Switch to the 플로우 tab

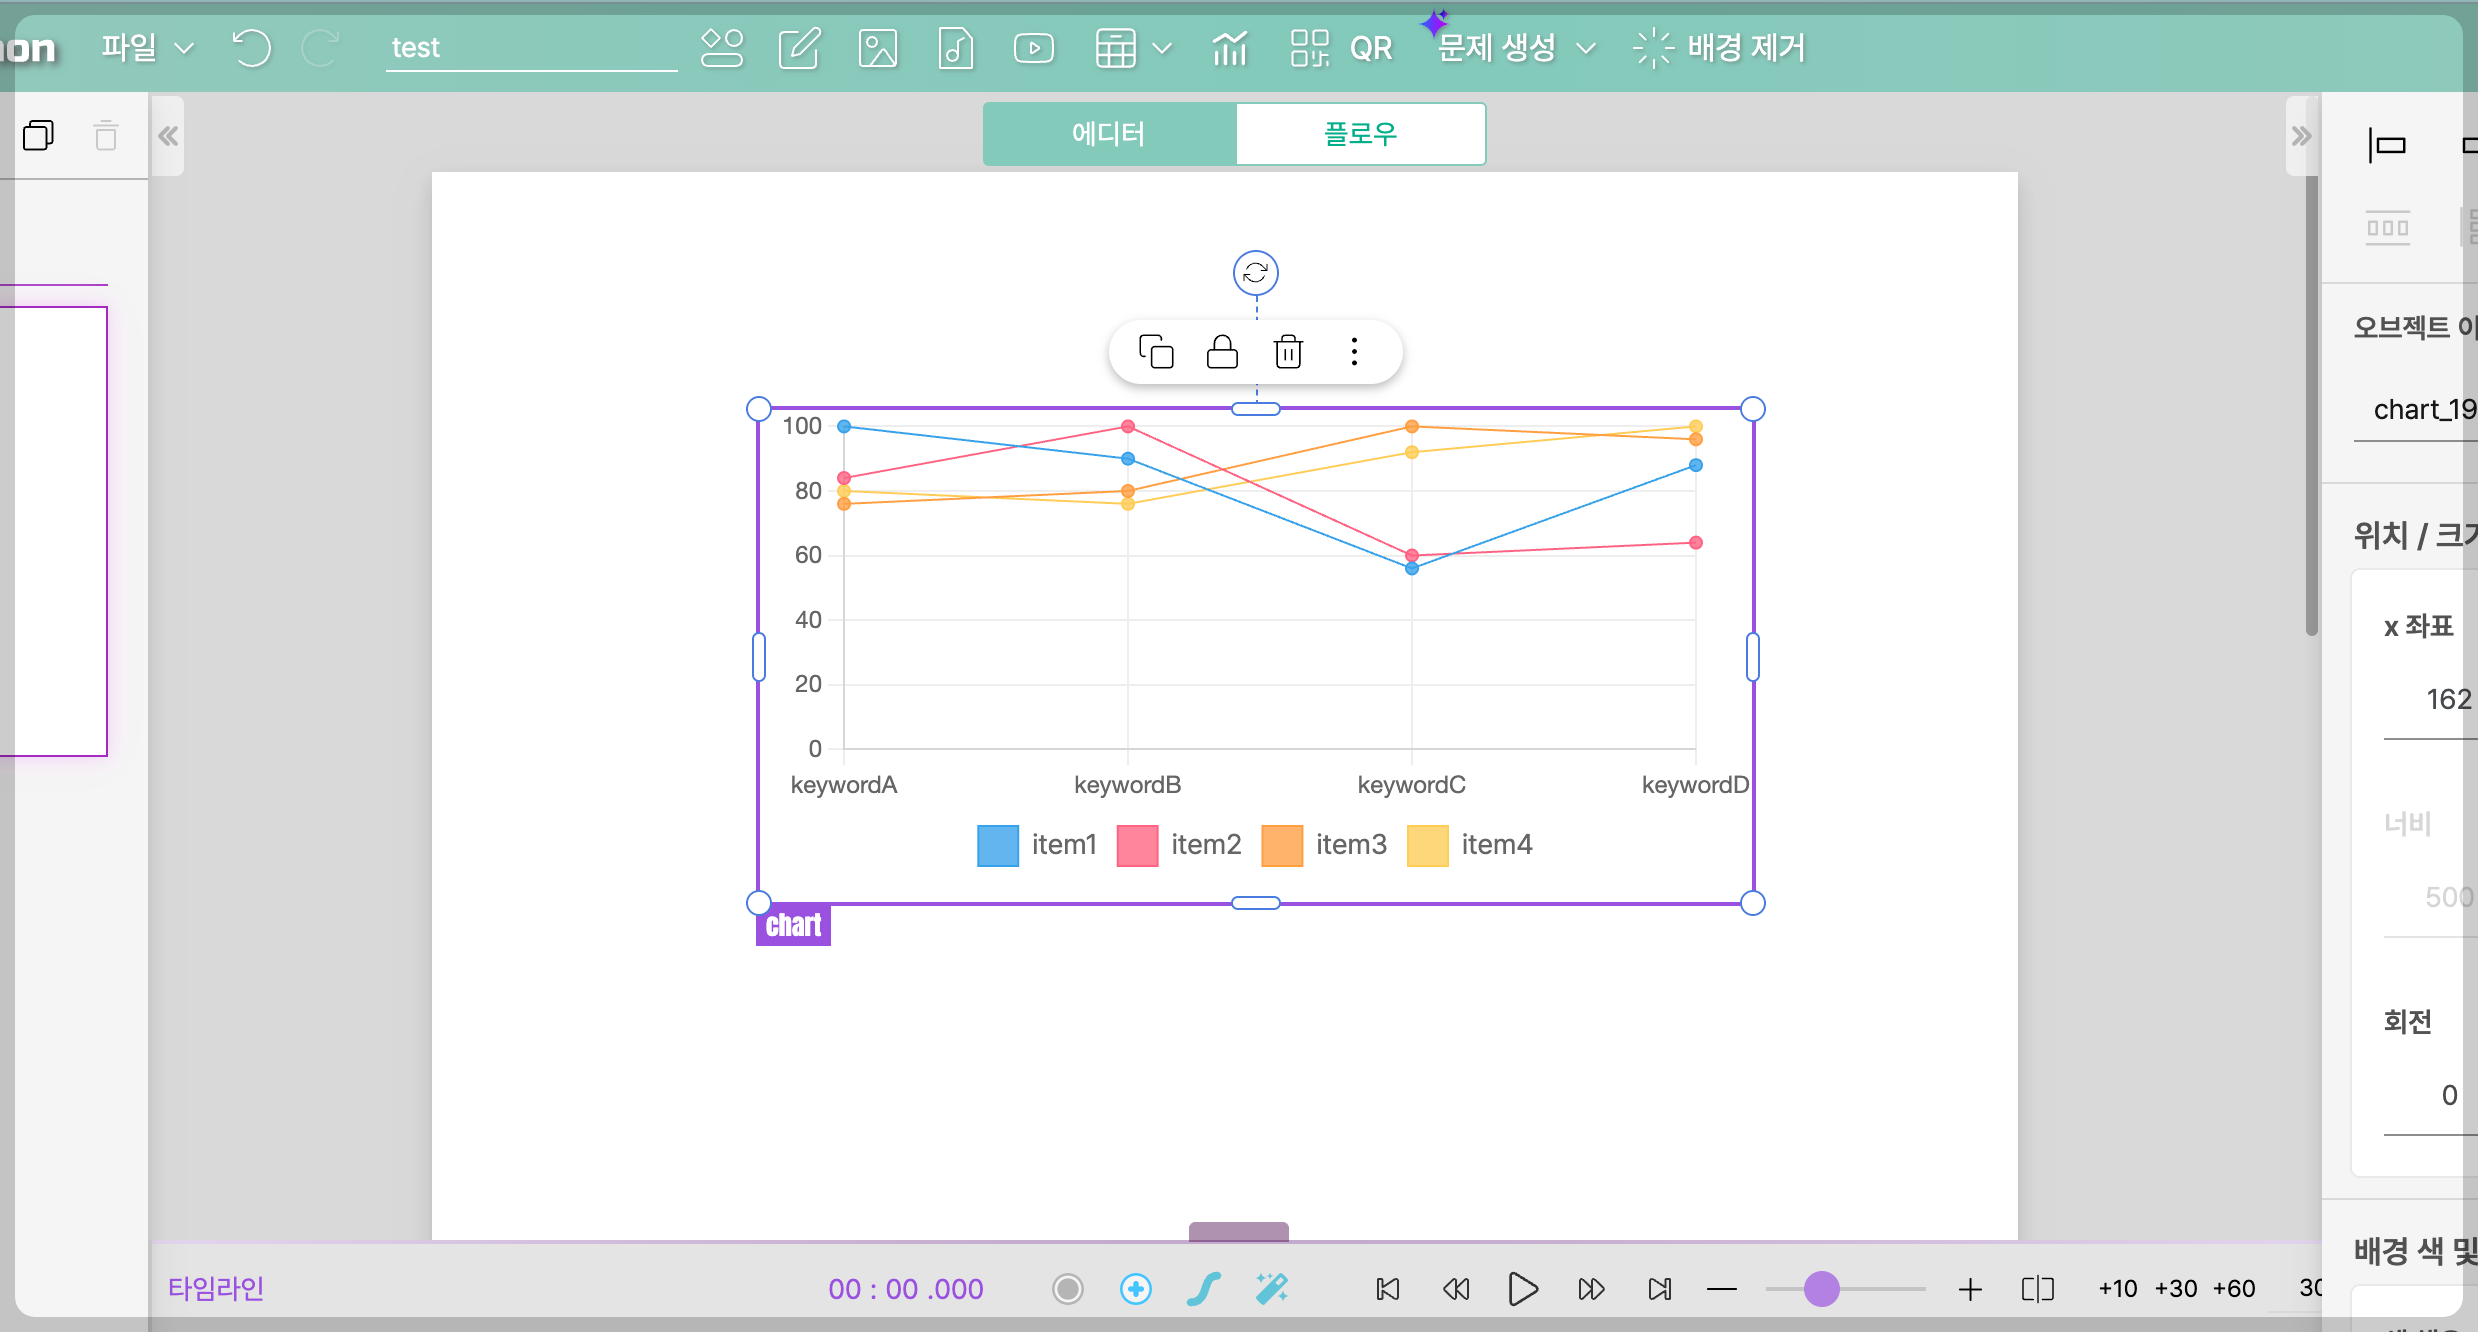pos(1360,134)
